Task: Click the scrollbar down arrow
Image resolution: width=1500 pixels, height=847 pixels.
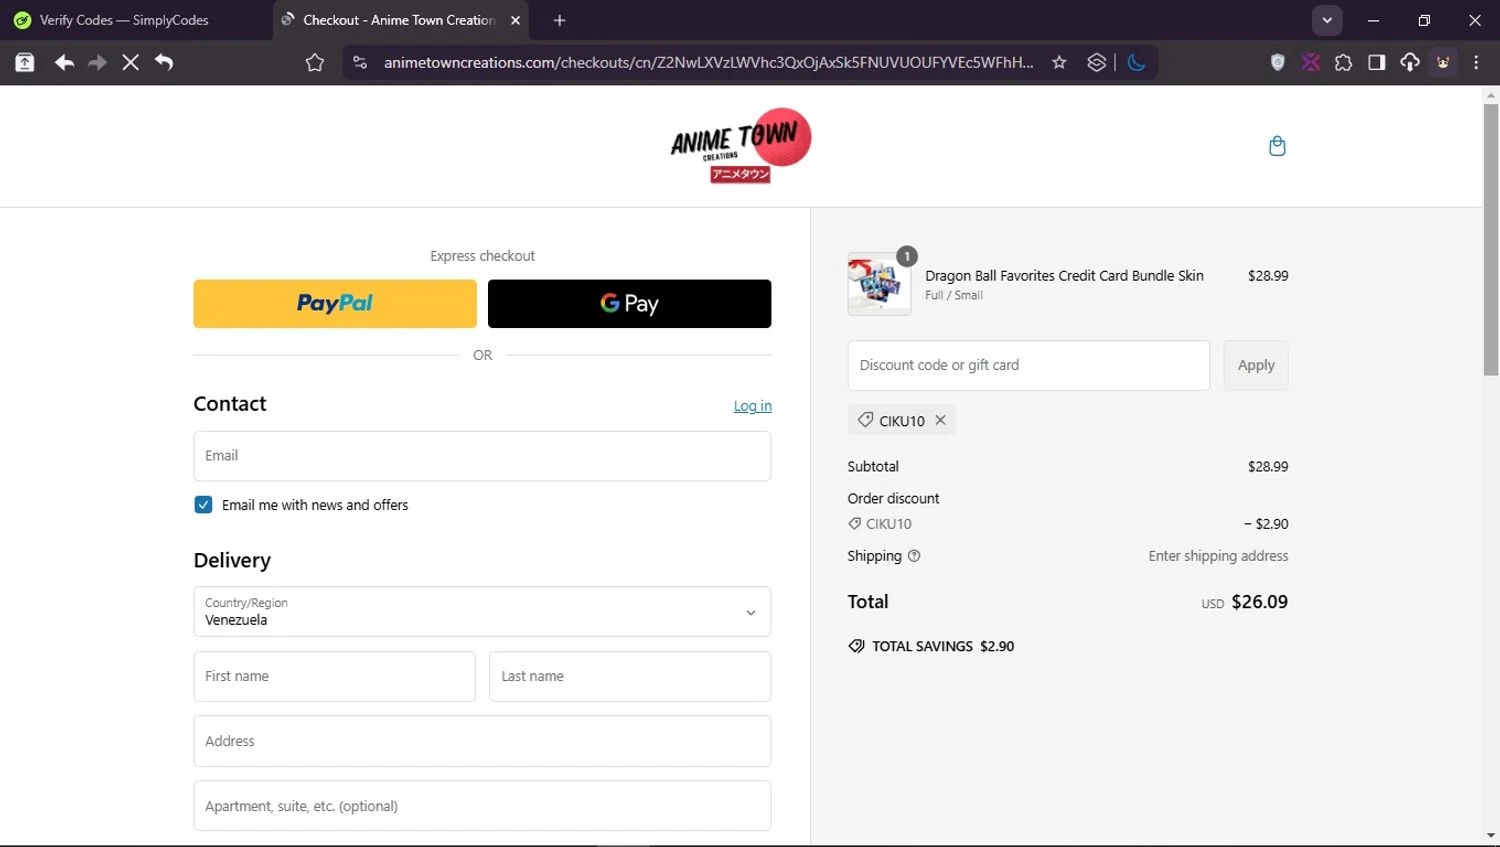Action: coord(1491,835)
